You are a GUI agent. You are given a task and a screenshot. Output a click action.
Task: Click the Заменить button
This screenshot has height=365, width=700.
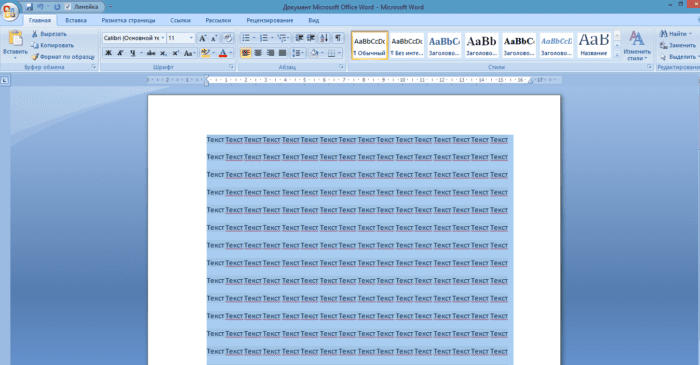pos(678,46)
